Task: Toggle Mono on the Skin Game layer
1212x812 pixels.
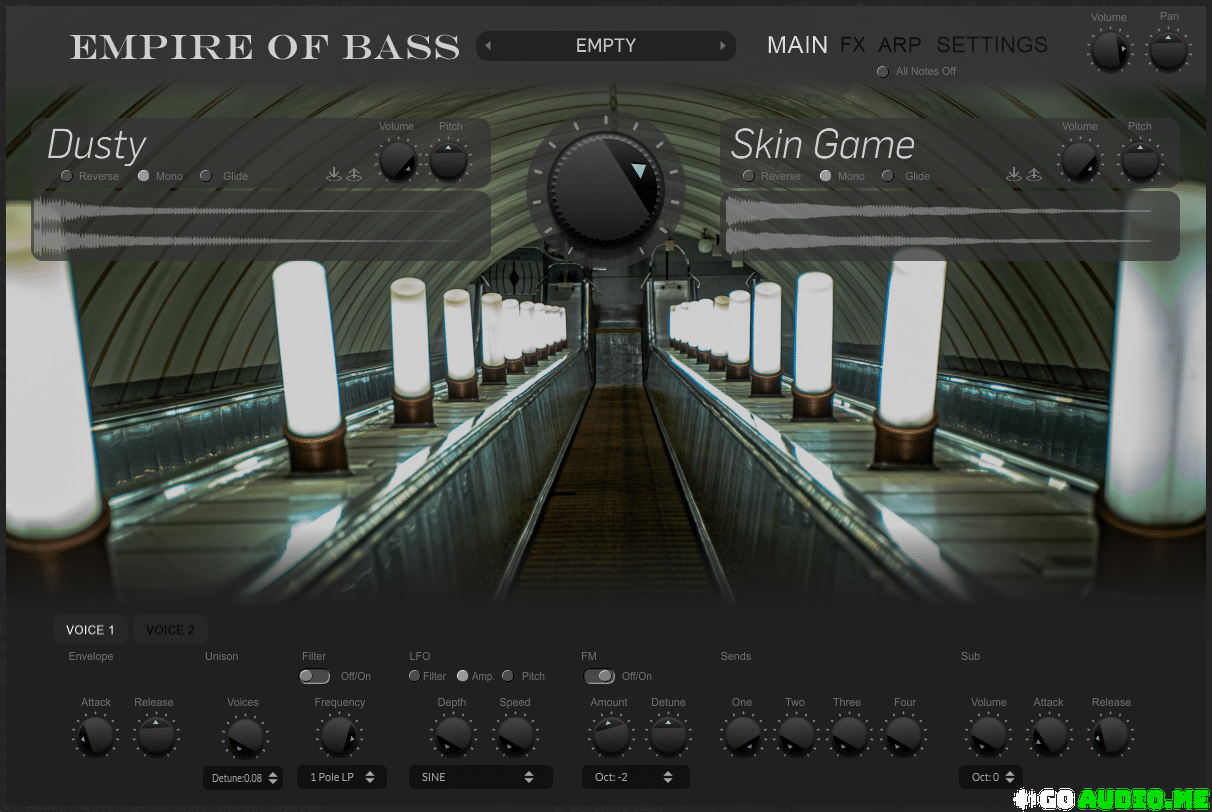Action: pos(825,176)
